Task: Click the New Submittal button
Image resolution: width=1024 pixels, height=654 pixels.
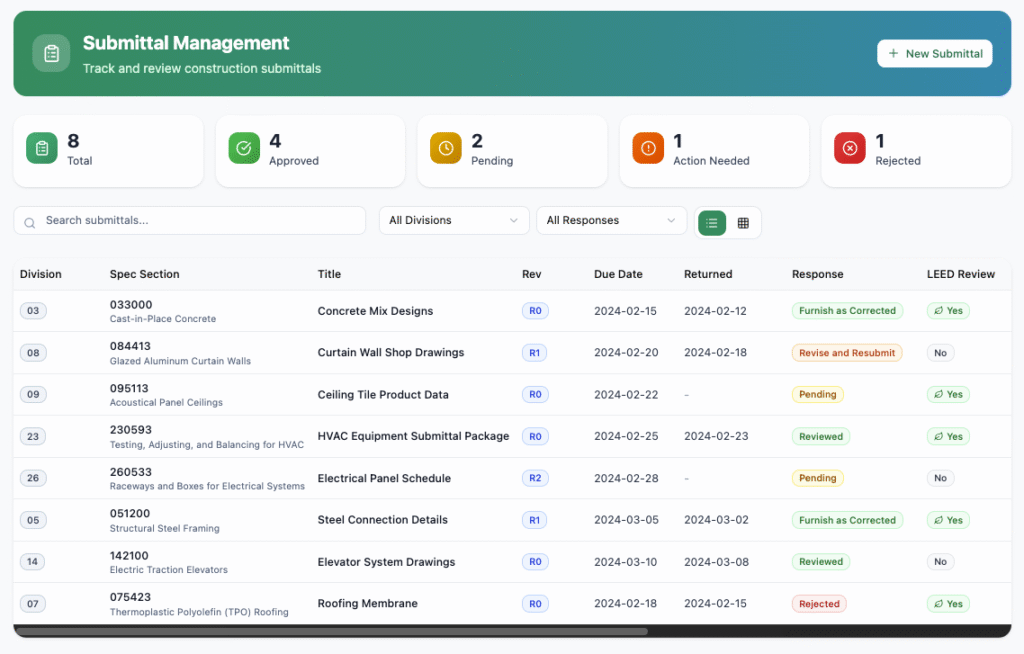Action: tap(934, 54)
